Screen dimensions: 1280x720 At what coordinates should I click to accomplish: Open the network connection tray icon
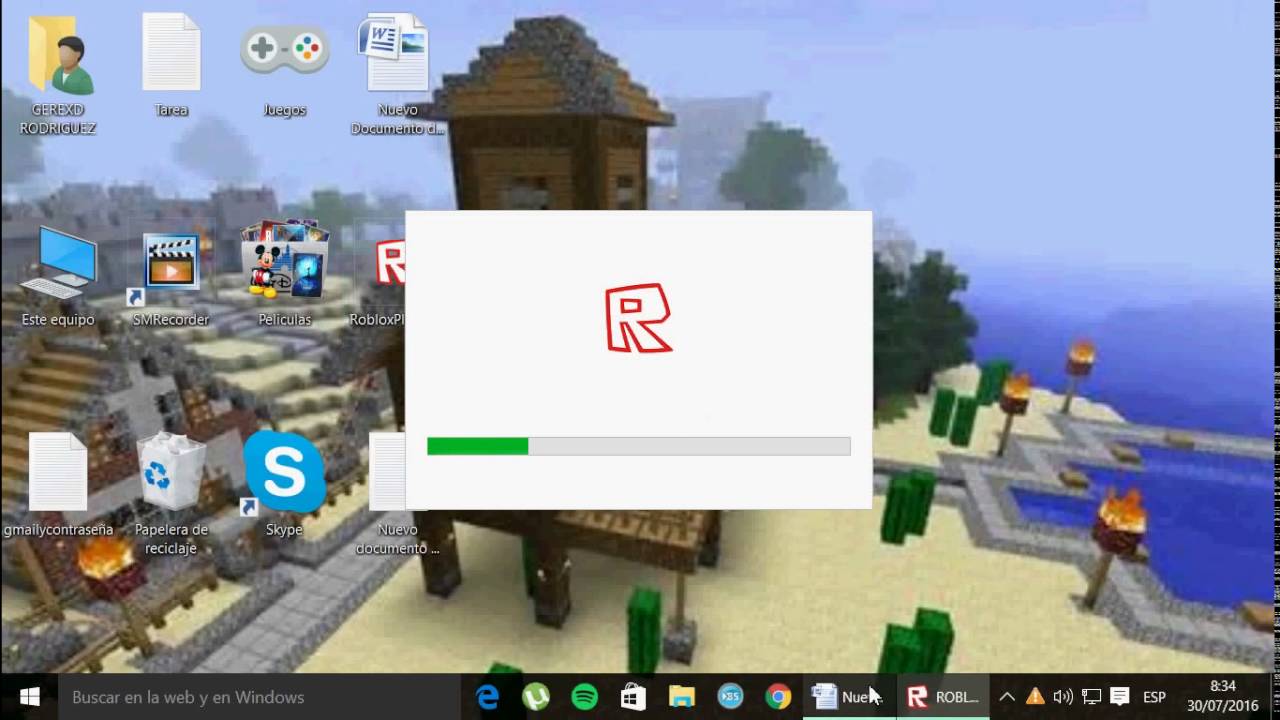click(x=1091, y=697)
